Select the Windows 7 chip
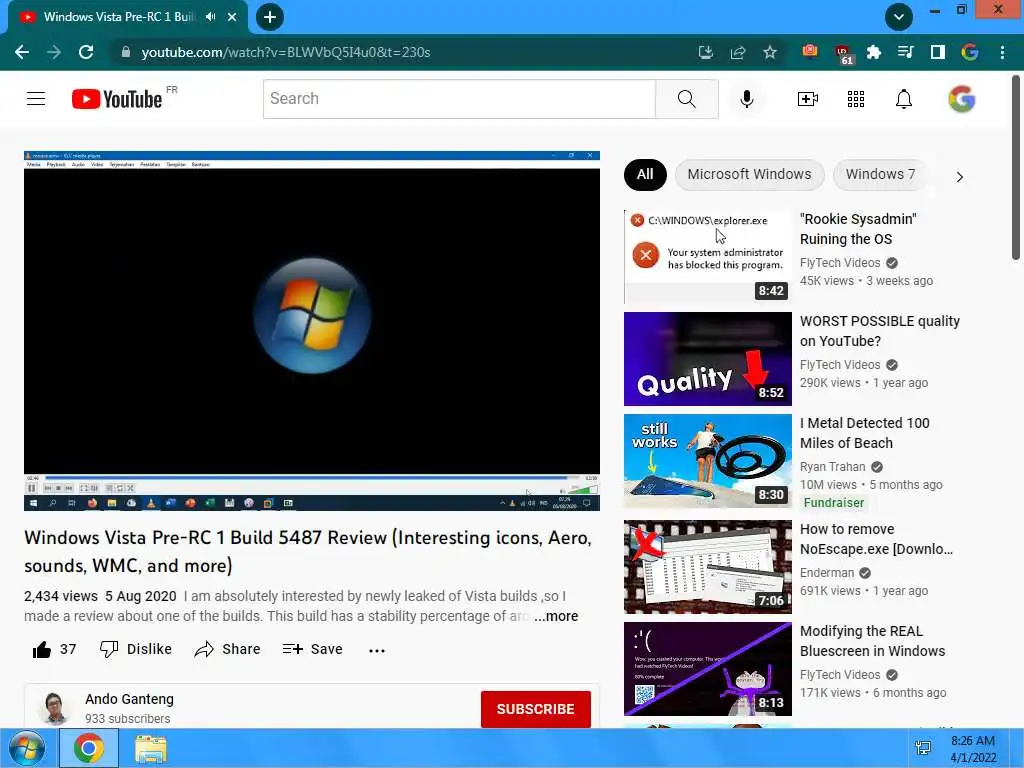This screenshot has width=1024, height=768. (880, 174)
